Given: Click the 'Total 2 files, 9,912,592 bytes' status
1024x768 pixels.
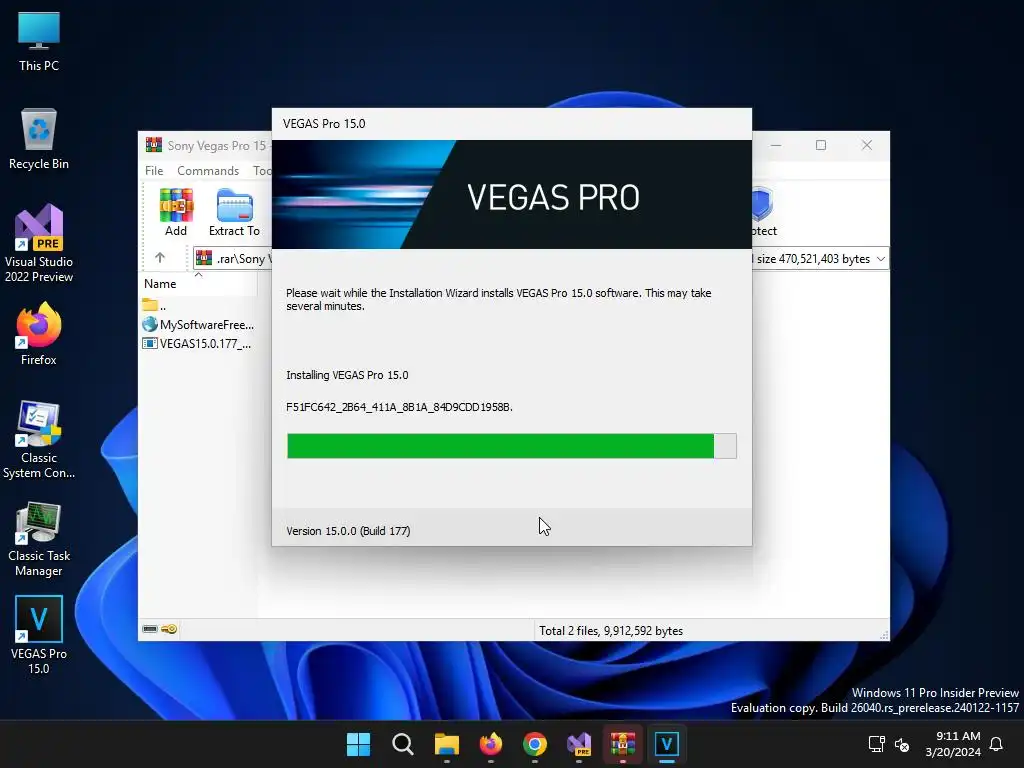Looking at the screenshot, I should [x=611, y=631].
